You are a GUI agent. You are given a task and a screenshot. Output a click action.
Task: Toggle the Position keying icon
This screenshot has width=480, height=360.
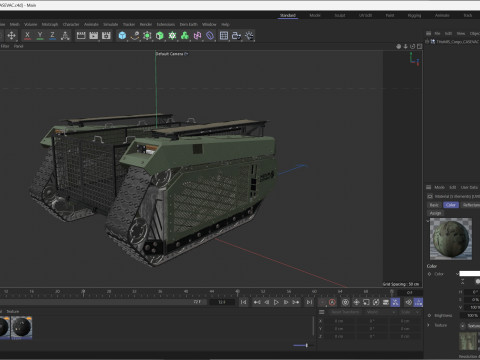[356, 302]
